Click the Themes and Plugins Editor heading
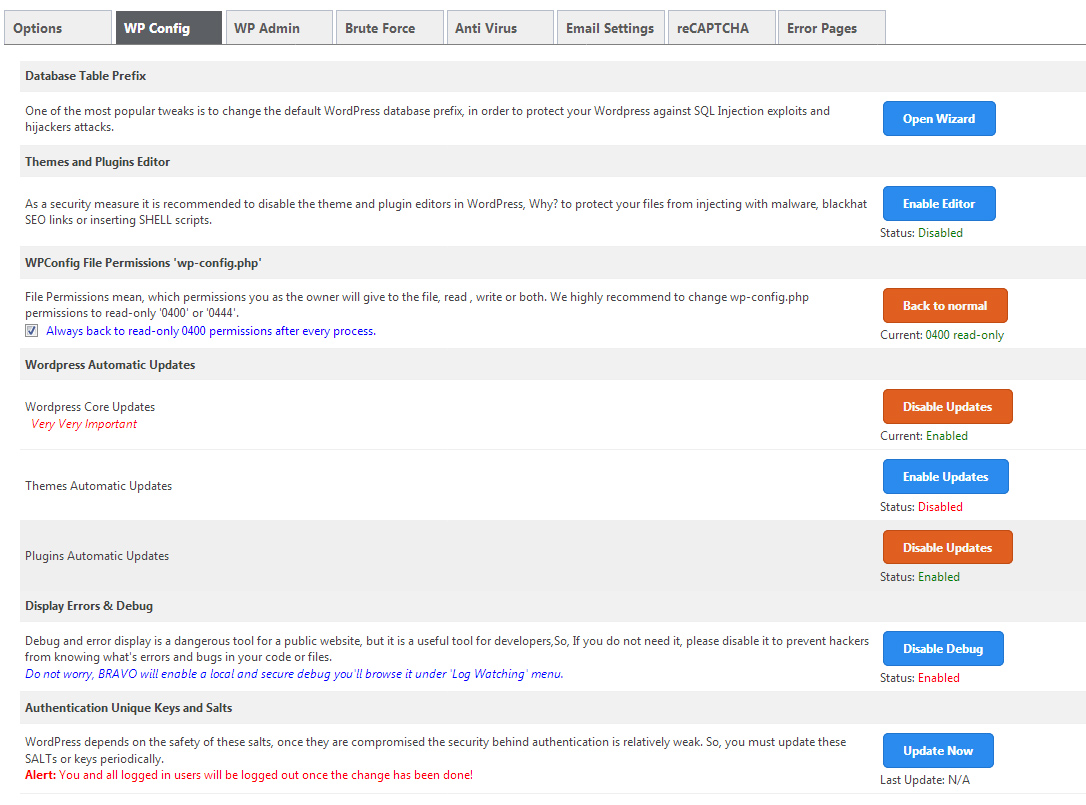 click(98, 161)
